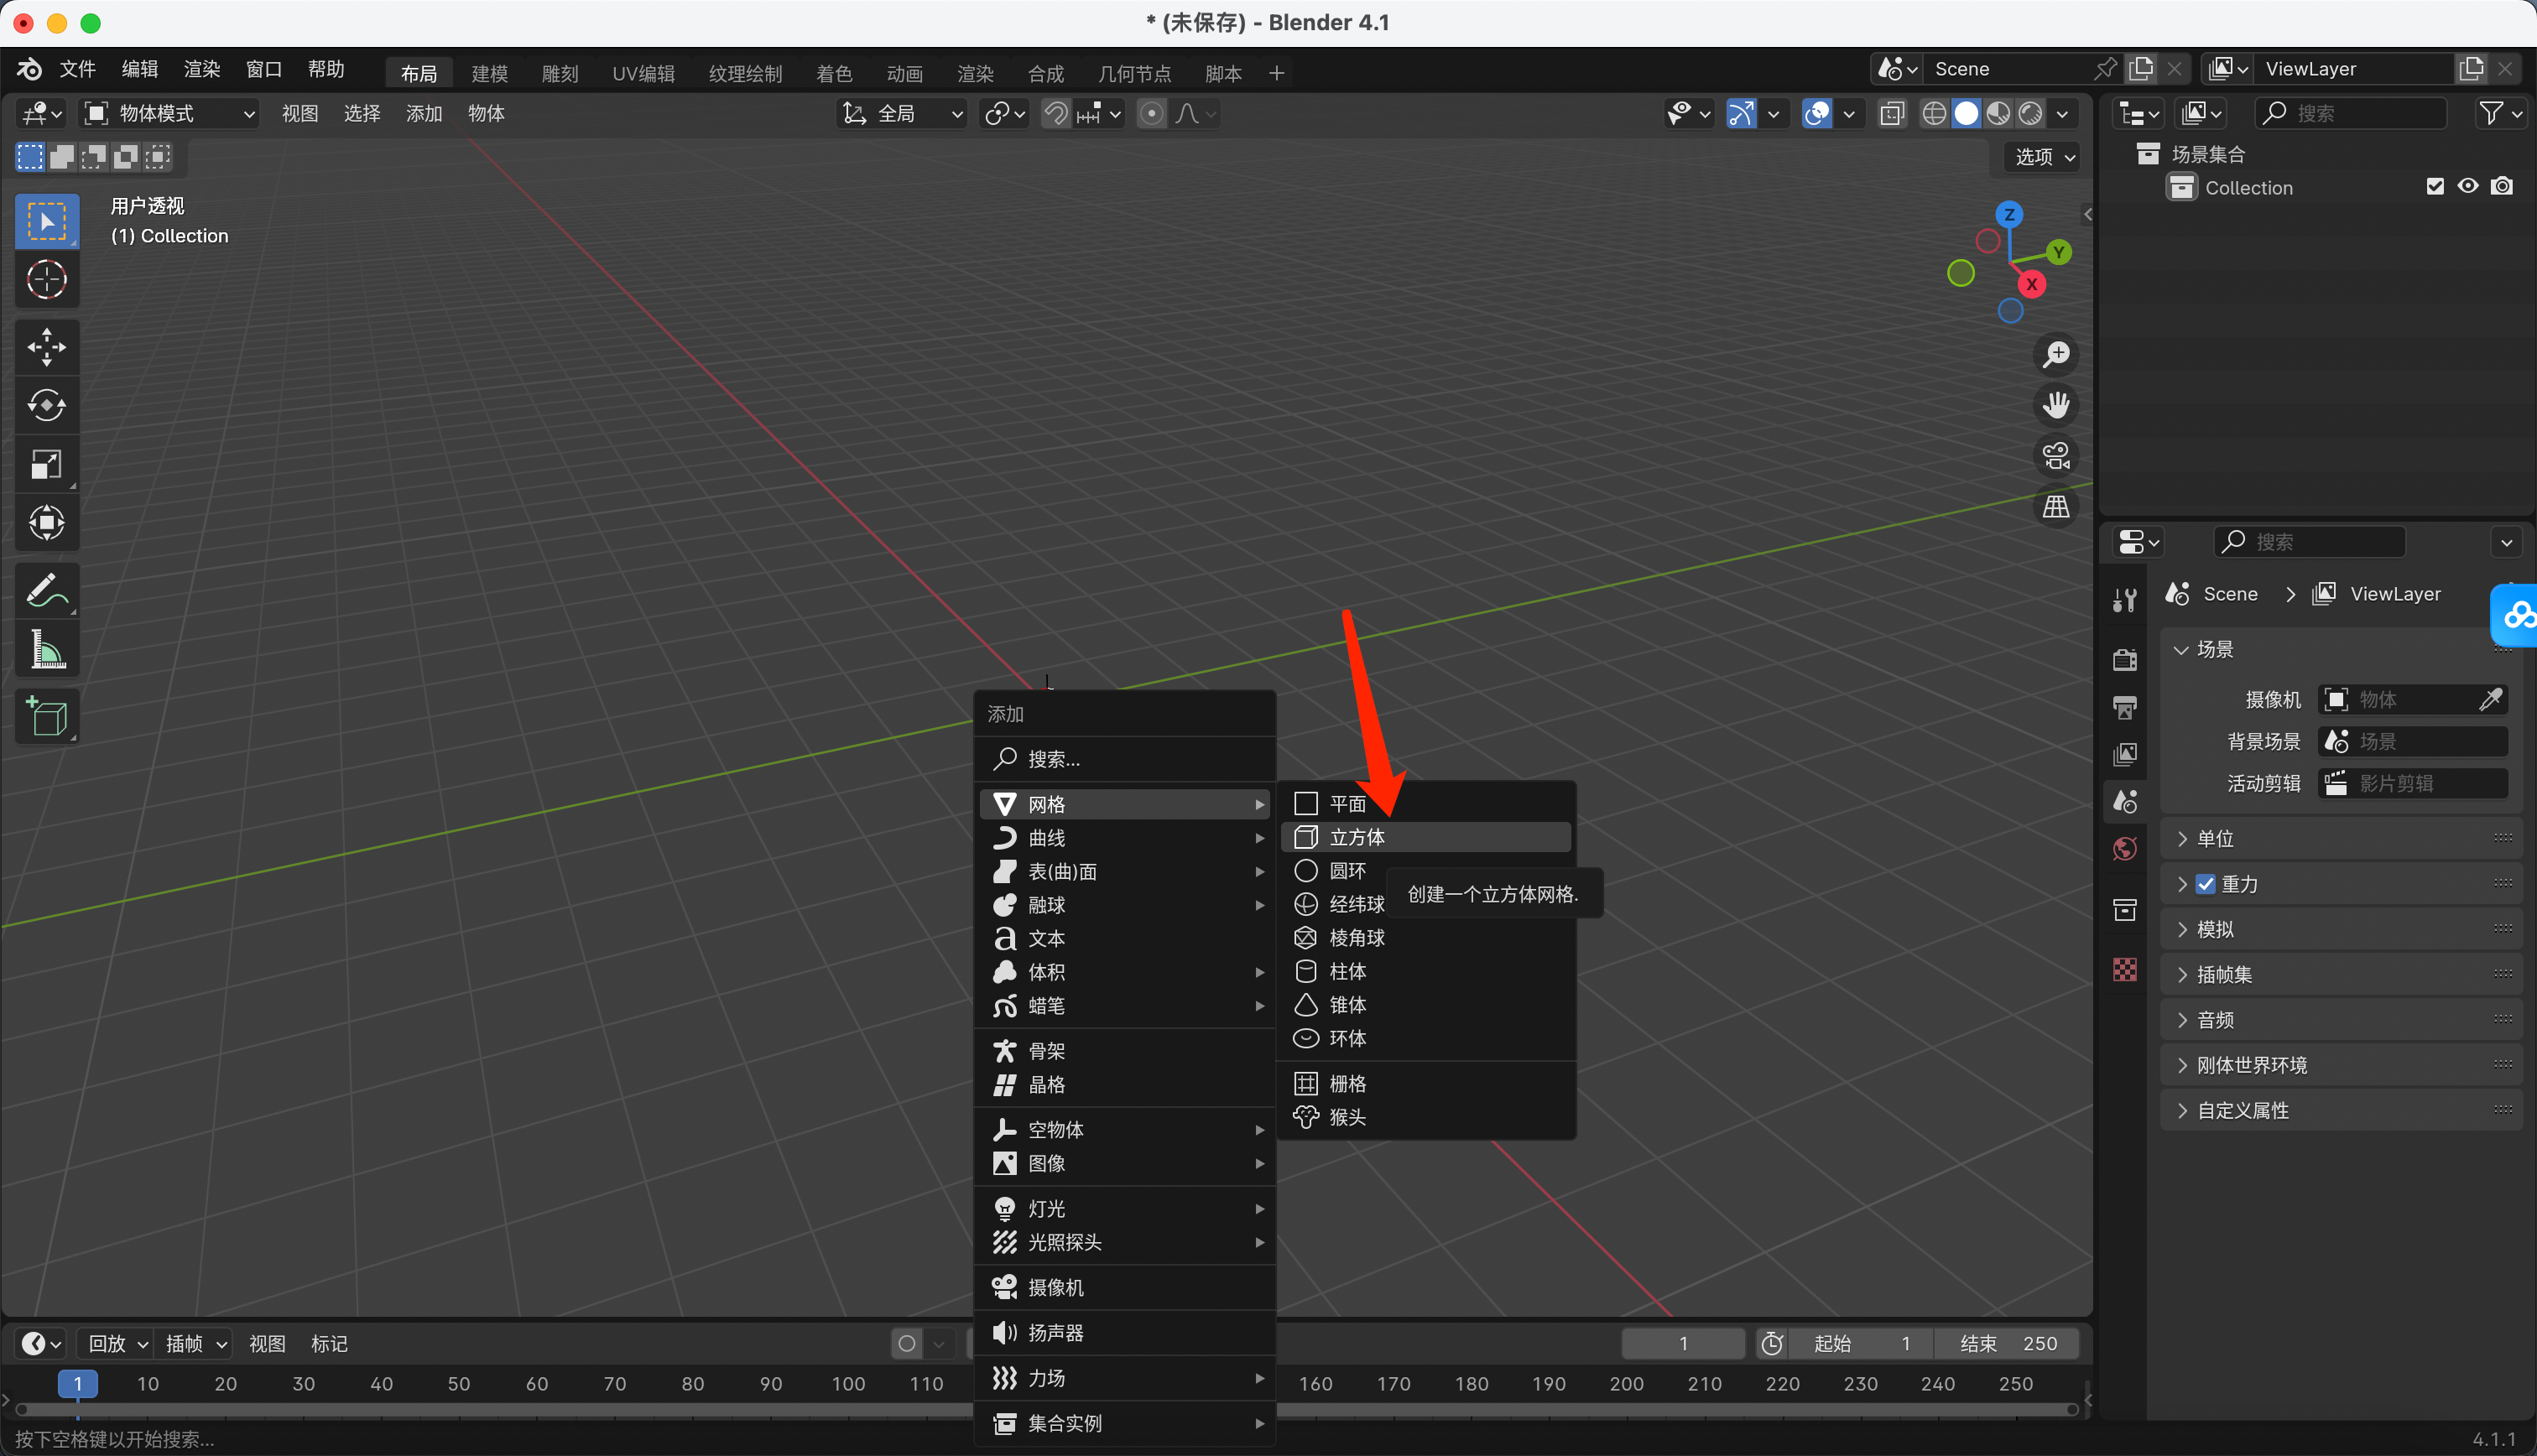Click frame 100 on the timeline
Screen dimensions: 2537x1456
coord(847,1384)
